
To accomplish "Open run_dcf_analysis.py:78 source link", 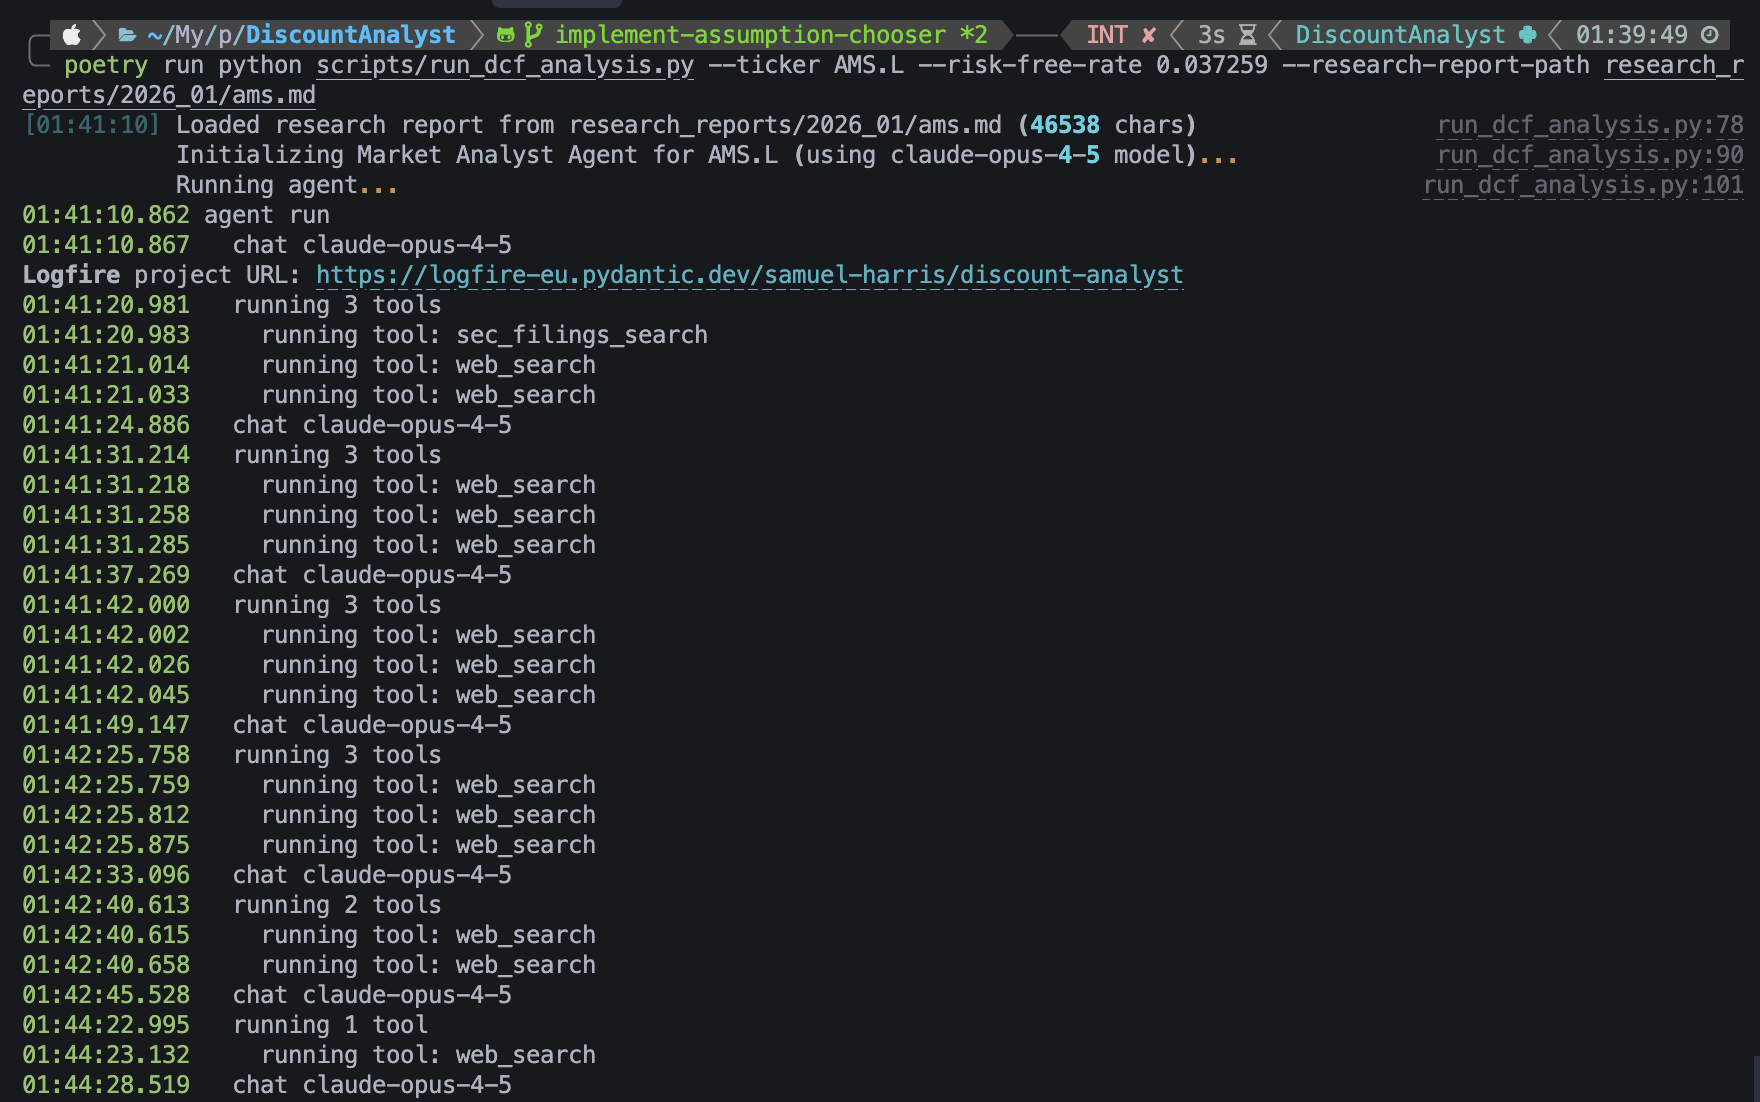I will pyautogui.click(x=1590, y=125).
